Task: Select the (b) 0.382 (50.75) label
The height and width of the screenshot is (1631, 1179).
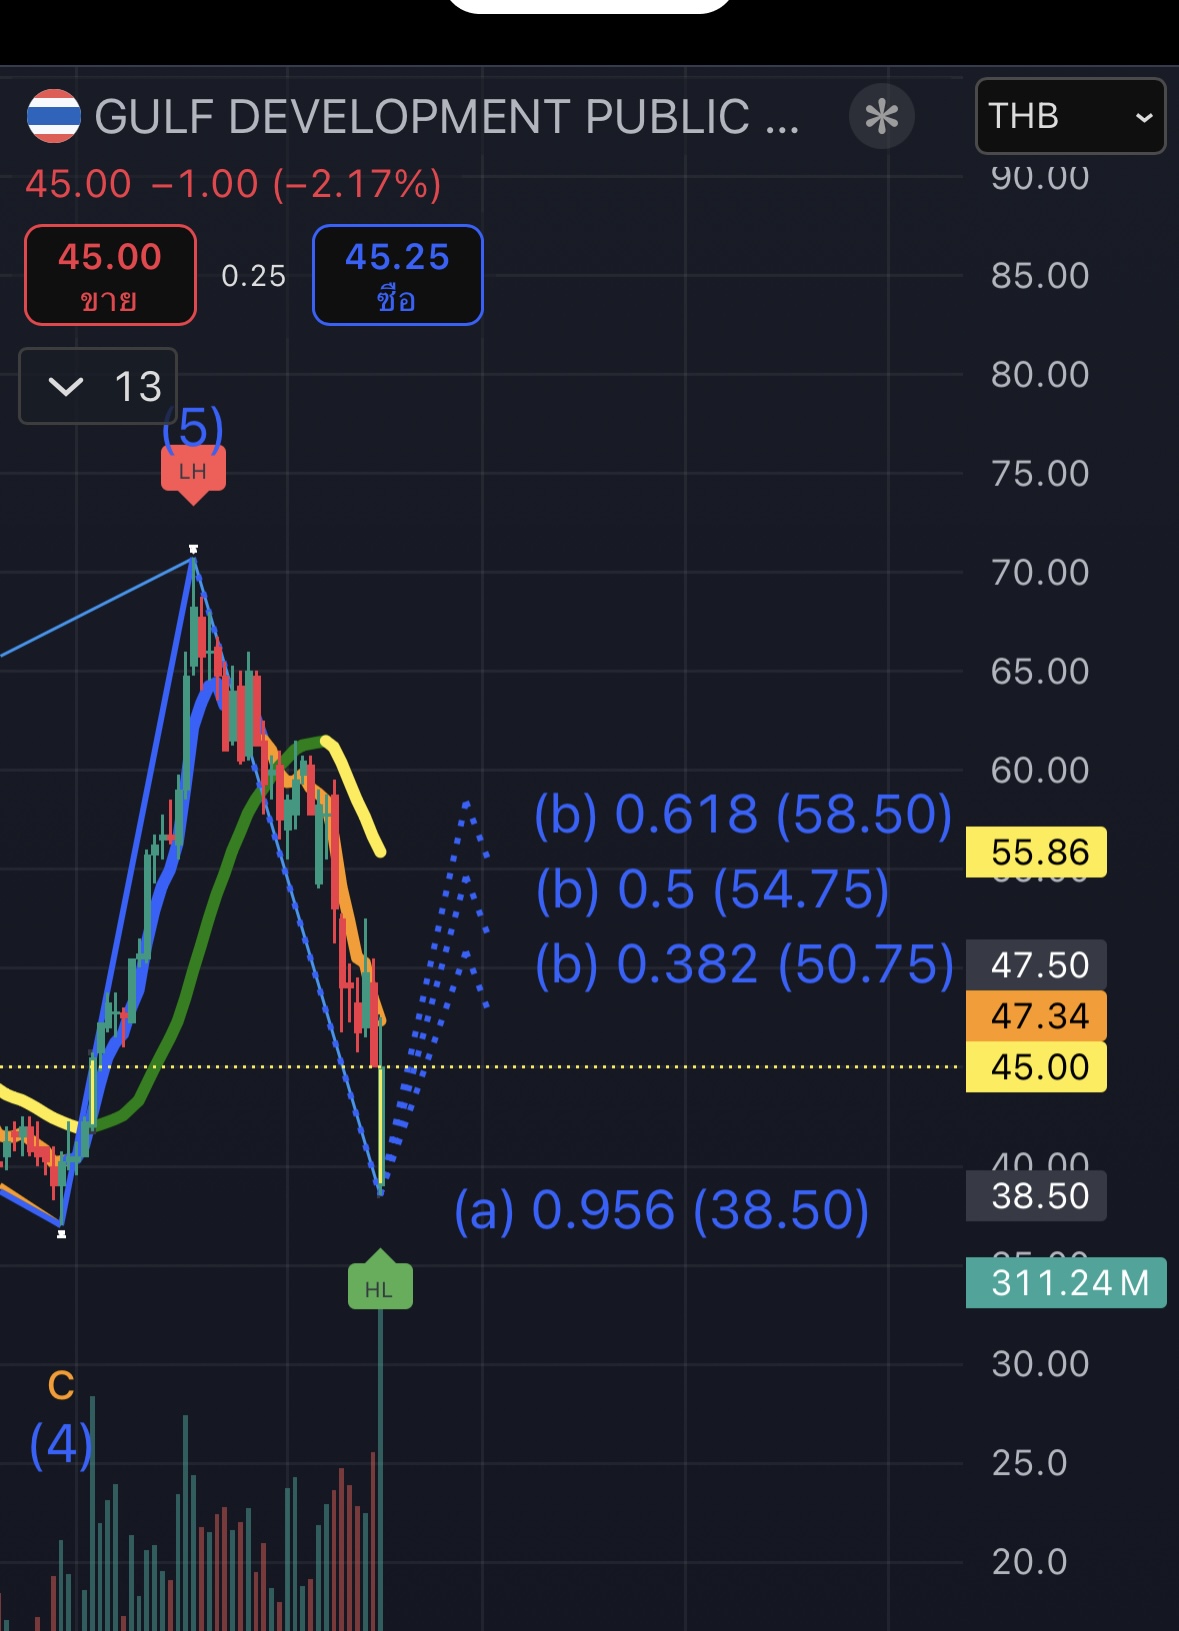Action: tap(744, 965)
